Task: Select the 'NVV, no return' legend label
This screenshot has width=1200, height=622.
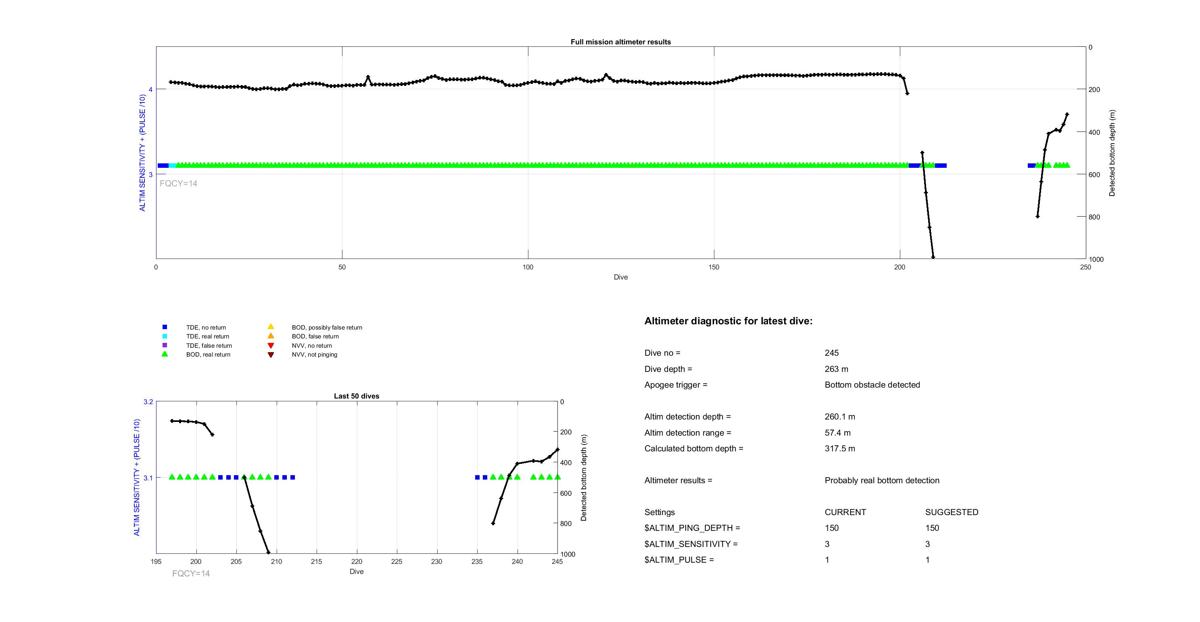Action: pos(314,345)
